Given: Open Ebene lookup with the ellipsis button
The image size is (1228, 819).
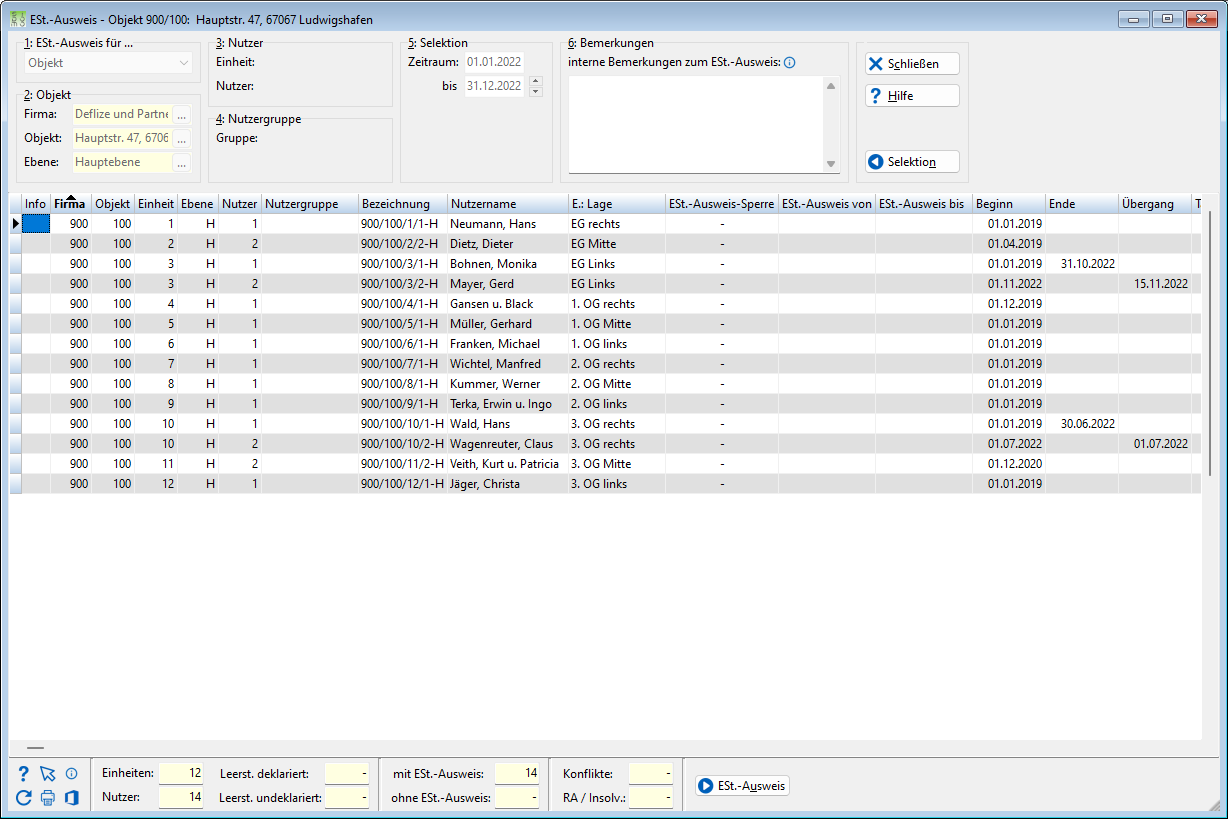Looking at the screenshot, I should point(181,163).
